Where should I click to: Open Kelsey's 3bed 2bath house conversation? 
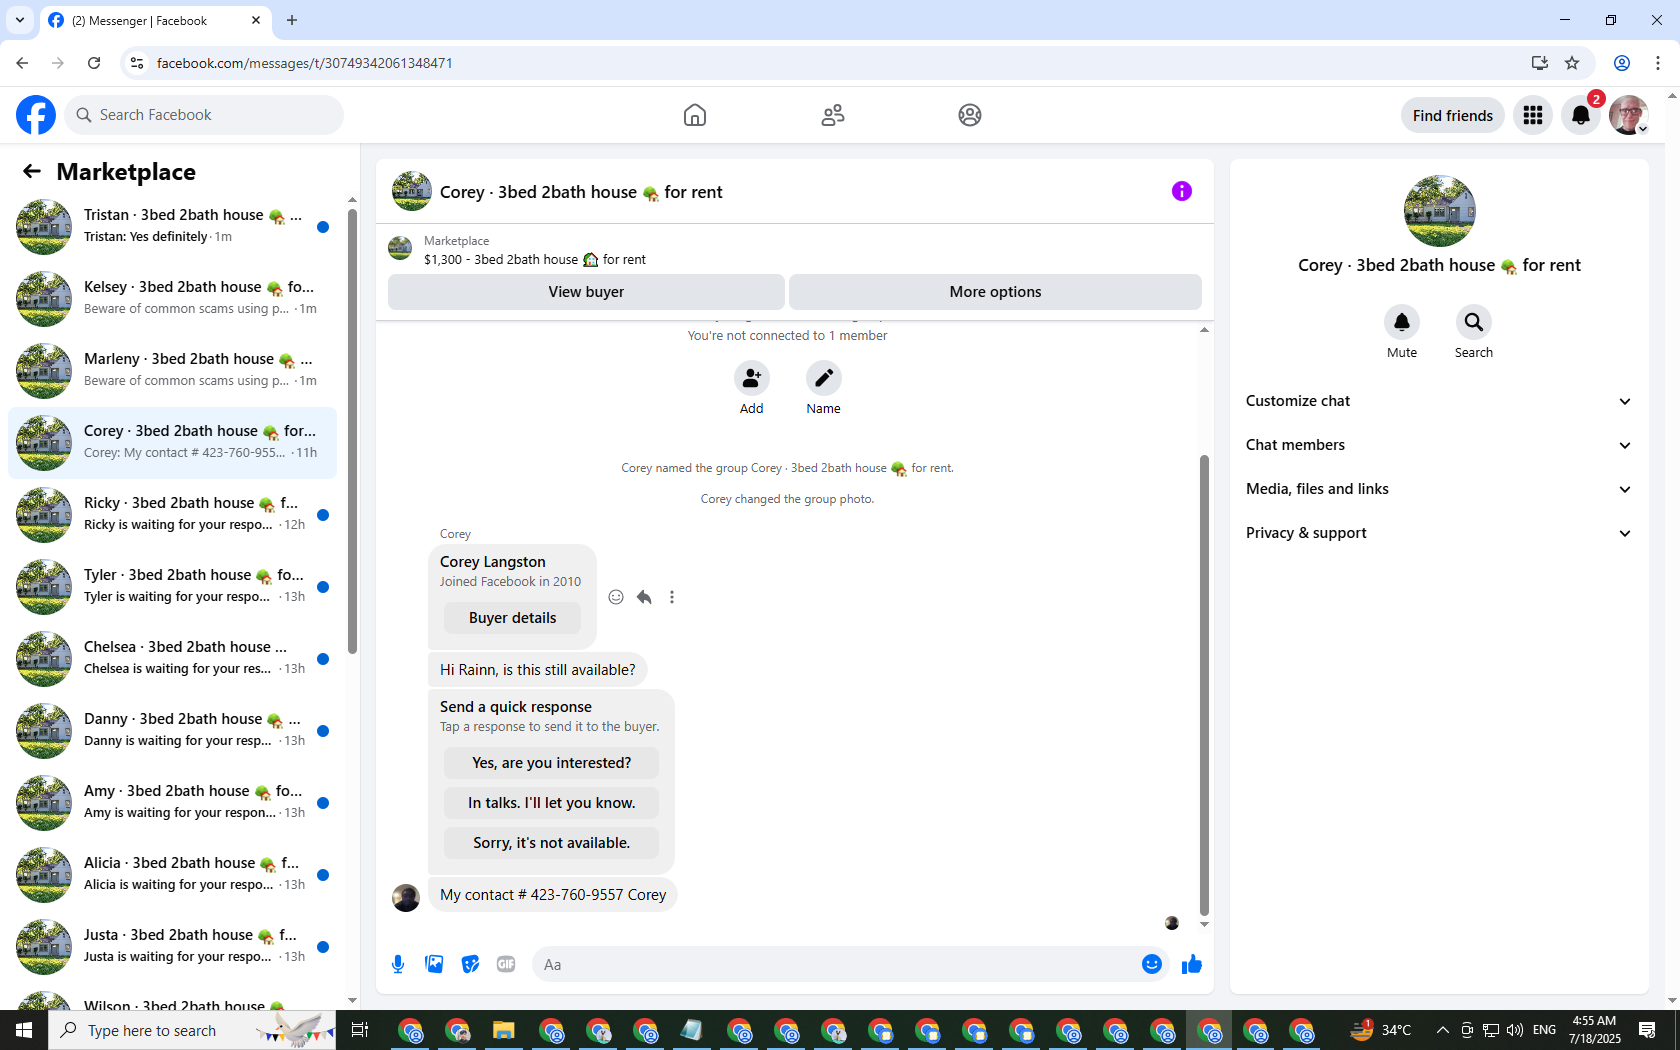click(x=172, y=299)
